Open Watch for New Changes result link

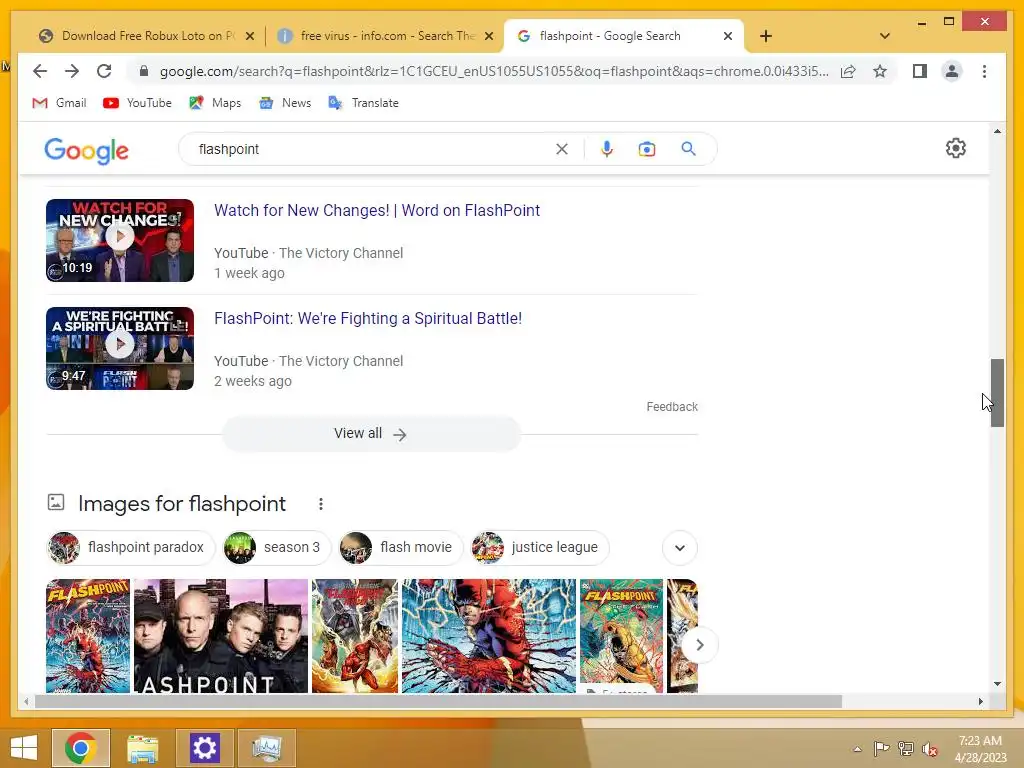(x=377, y=210)
